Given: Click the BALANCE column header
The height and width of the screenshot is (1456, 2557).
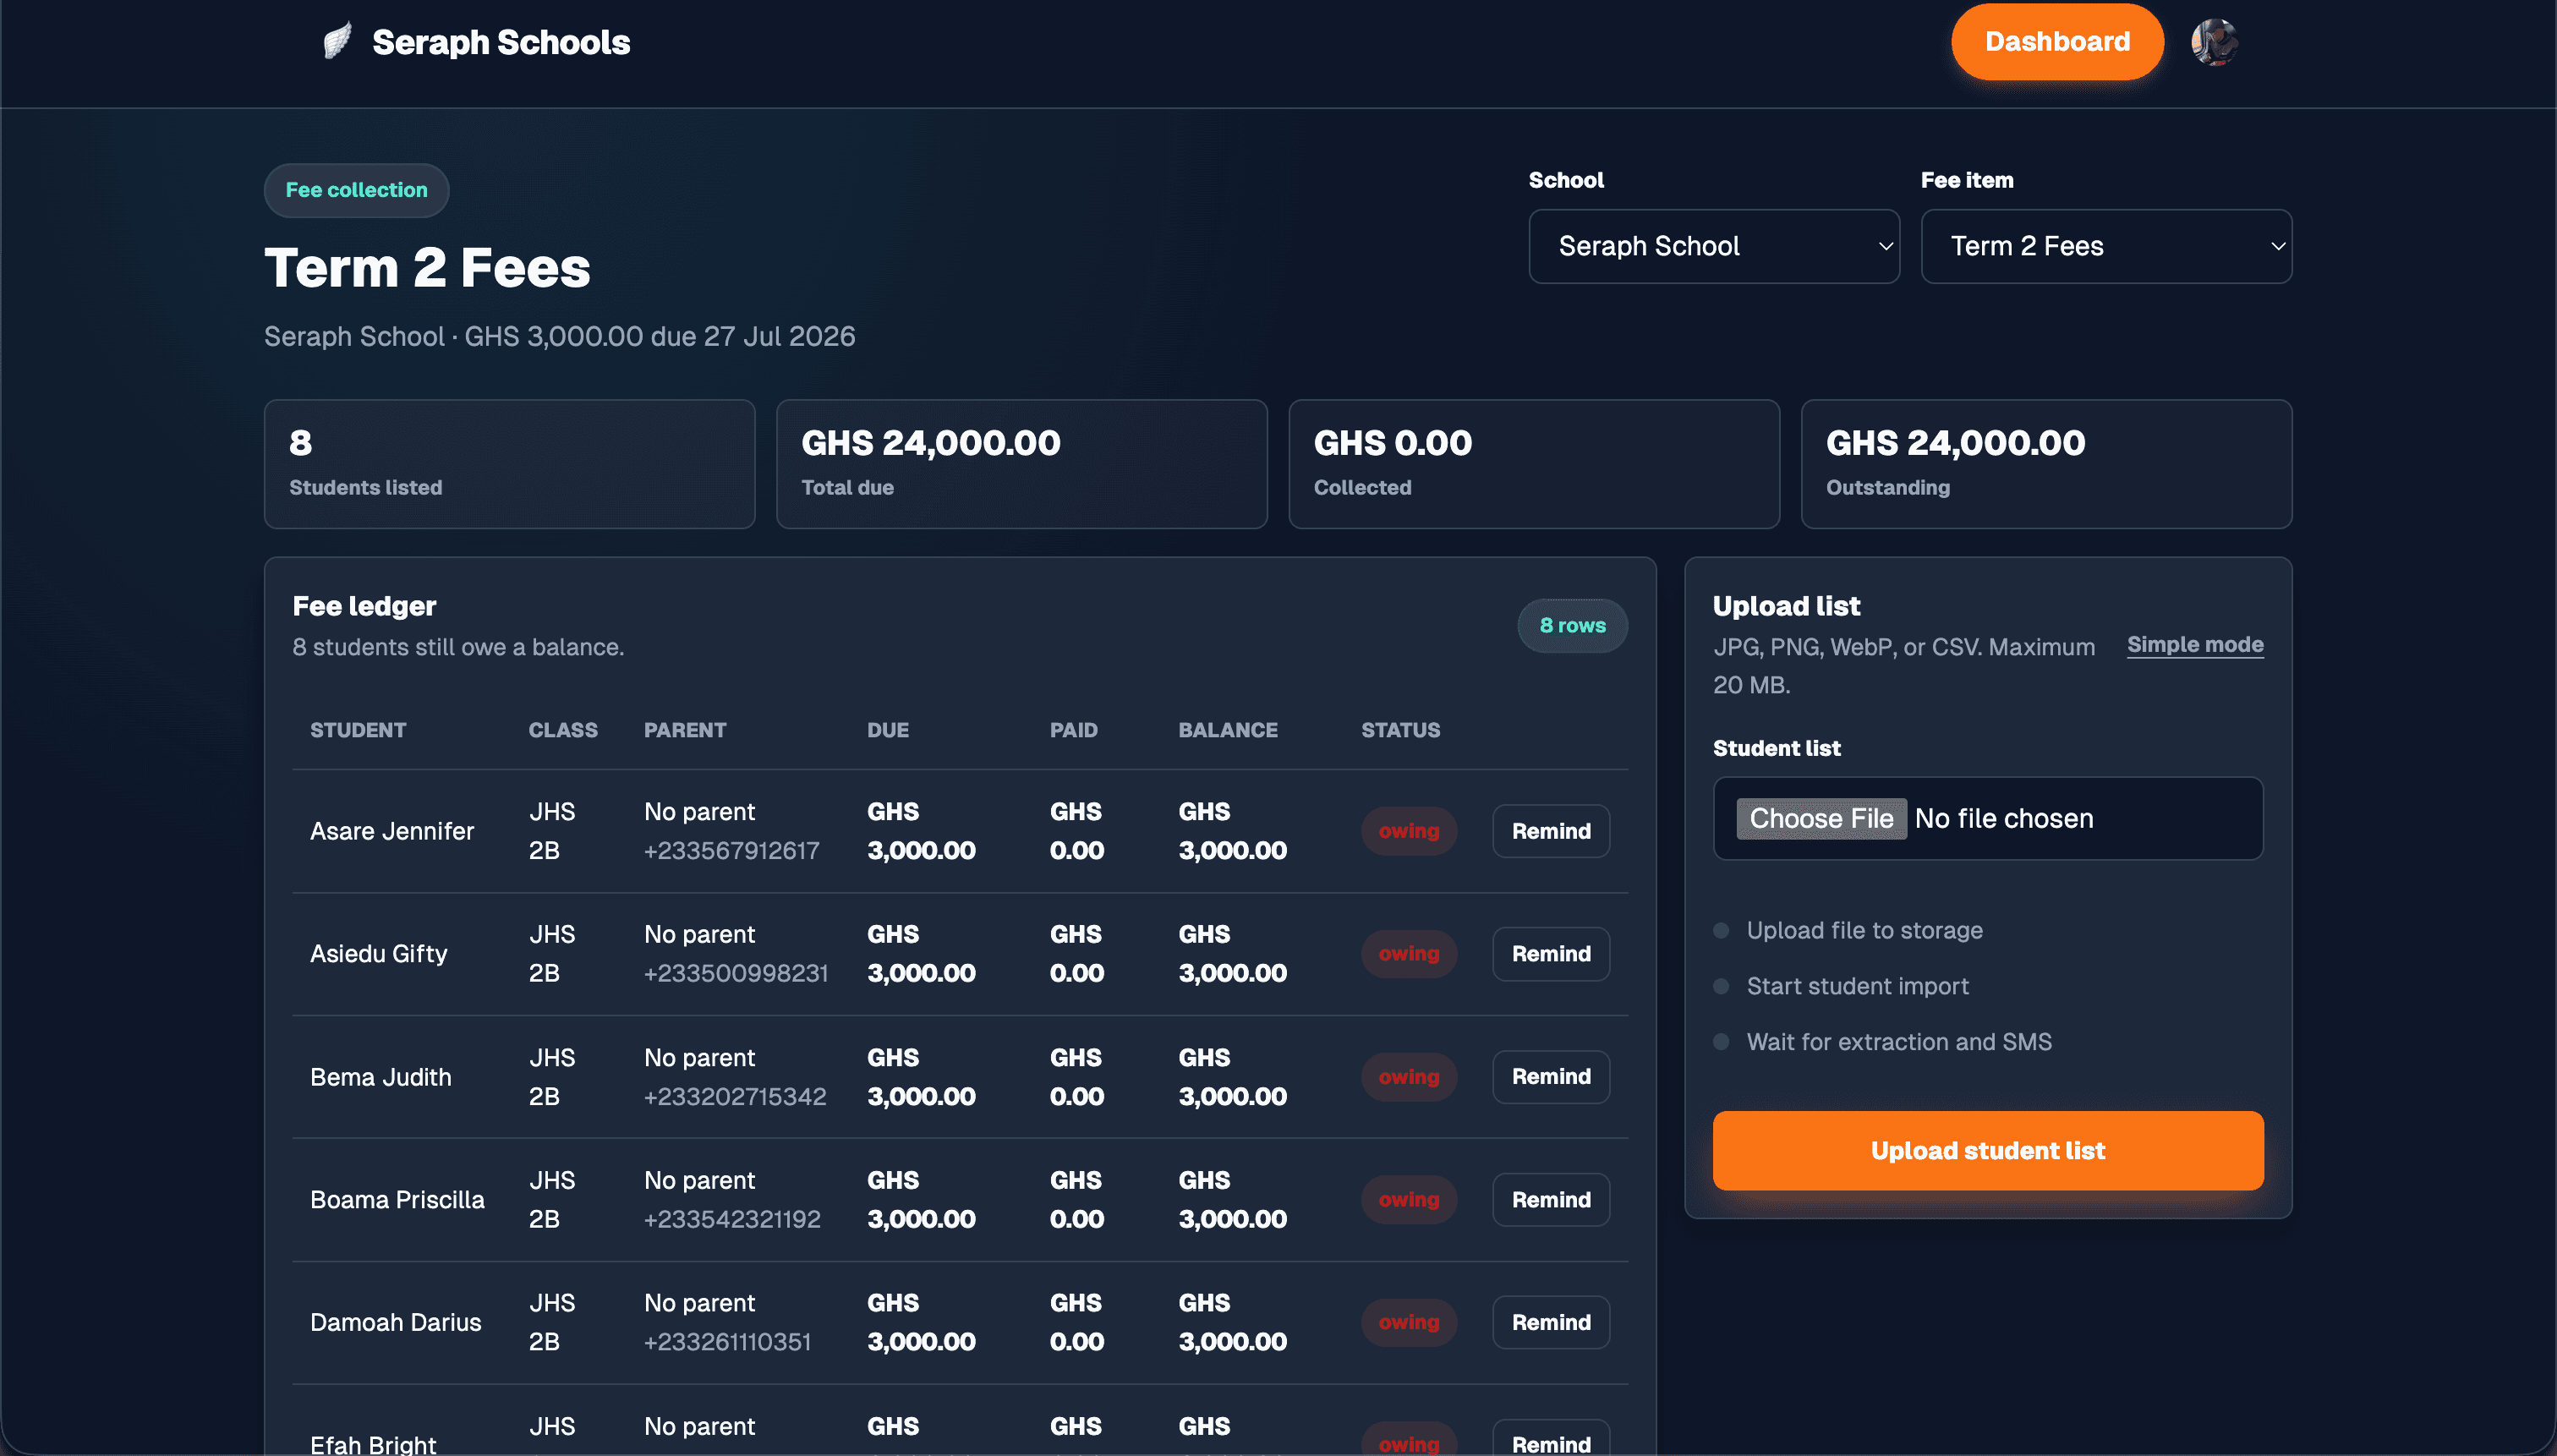Looking at the screenshot, I should 1228,730.
